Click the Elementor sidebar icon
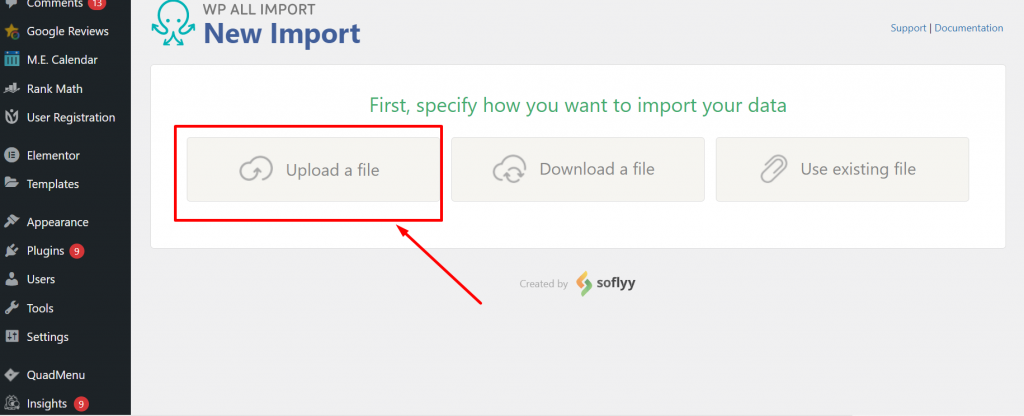This screenshot has width=1024, height=416. [12, 155]
